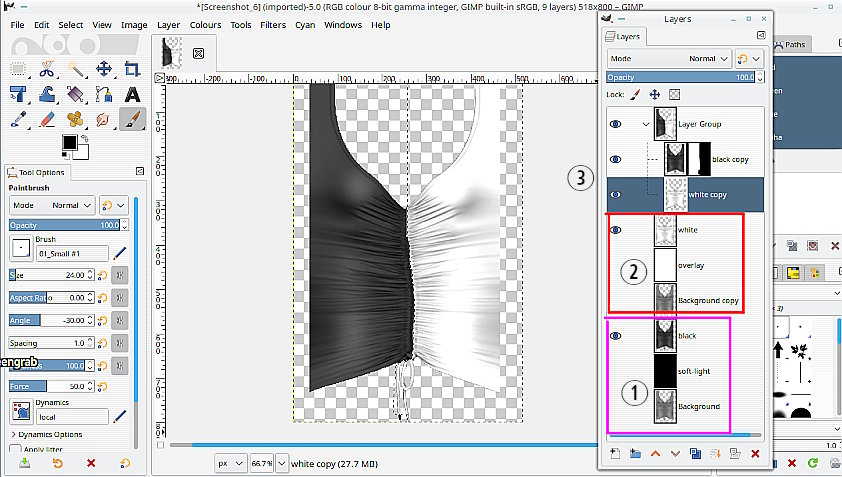842x477 pixels.
Task: Lock pixels with the paintbrush lock icon
Action: 634,95
